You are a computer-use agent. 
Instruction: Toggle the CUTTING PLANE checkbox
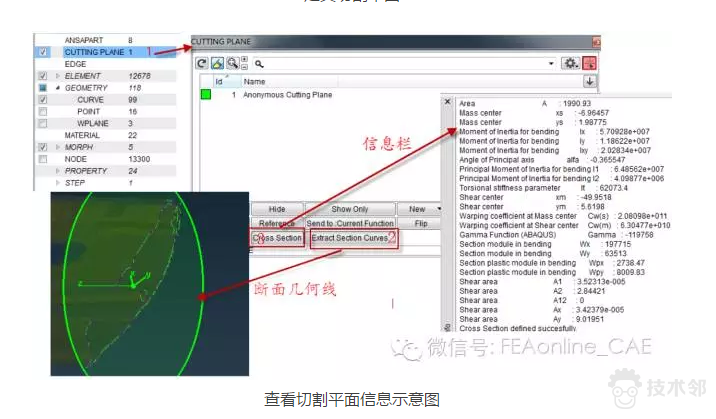[43, 52]
